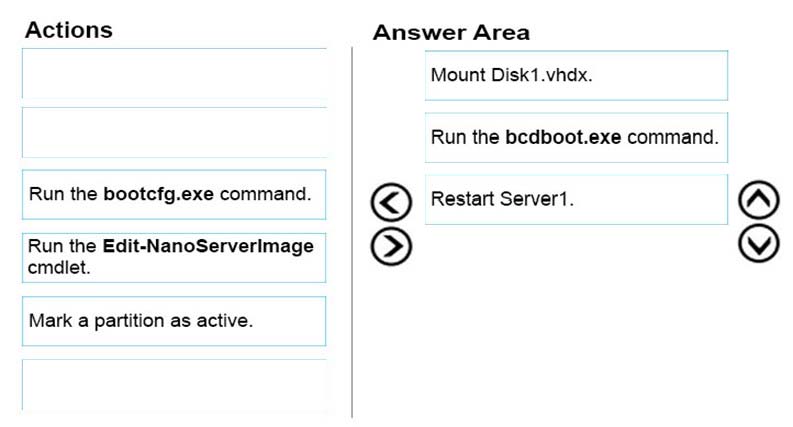Click the bold 'bootcfg.exe' text

pos(158,194)
